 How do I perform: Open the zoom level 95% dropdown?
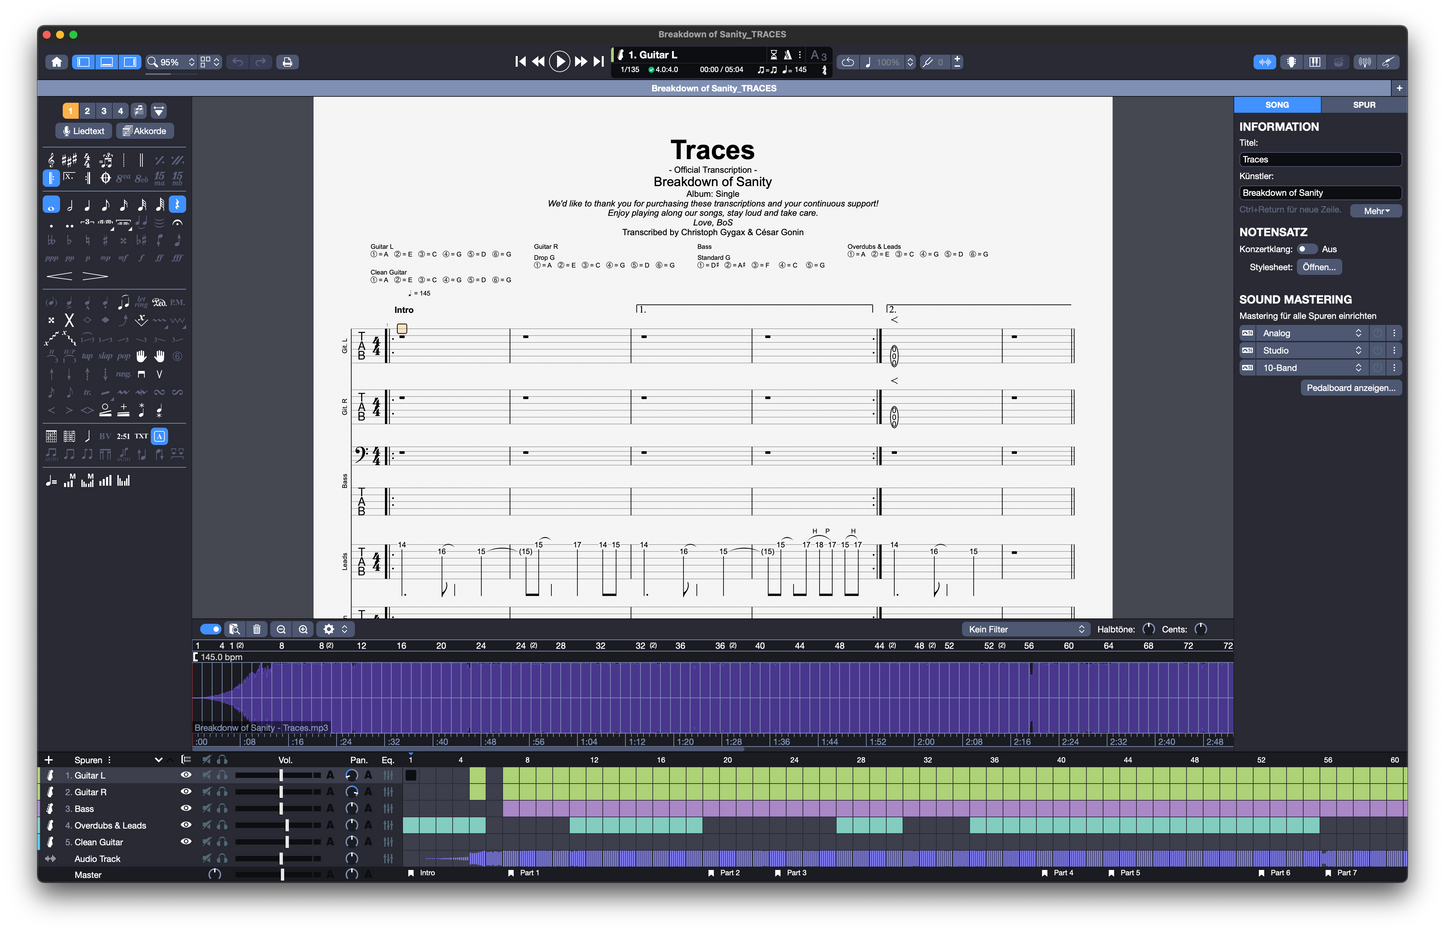pos(170,62)
